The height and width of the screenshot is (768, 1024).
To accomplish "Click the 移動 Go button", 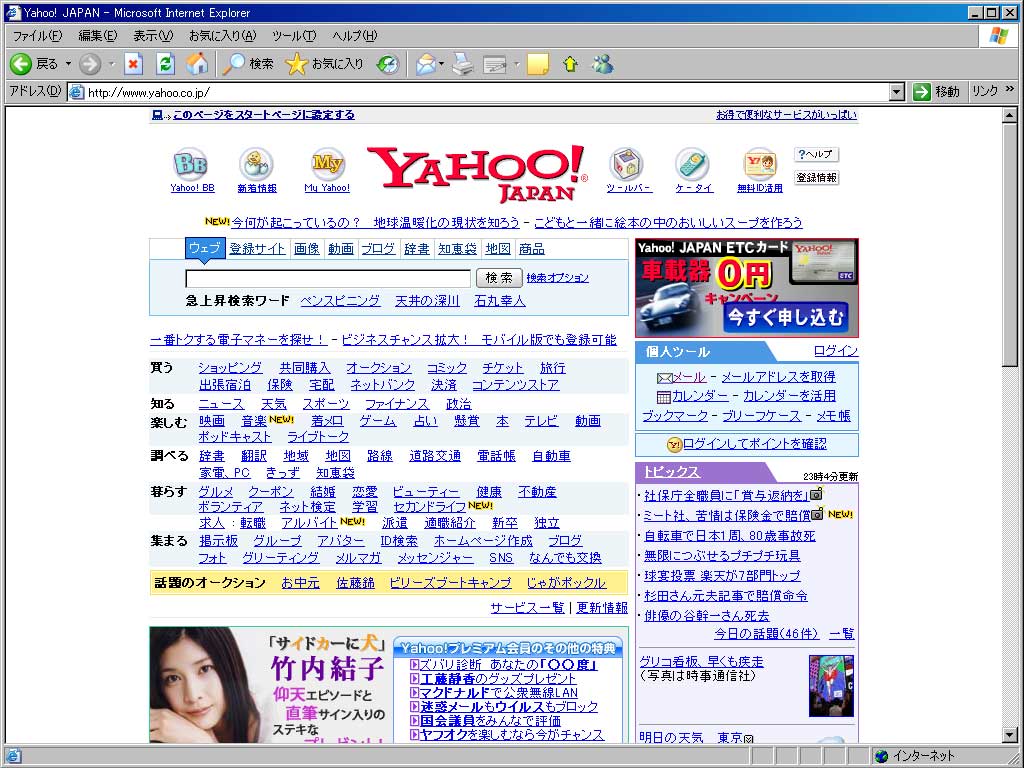I will click(x=936, y=91).
